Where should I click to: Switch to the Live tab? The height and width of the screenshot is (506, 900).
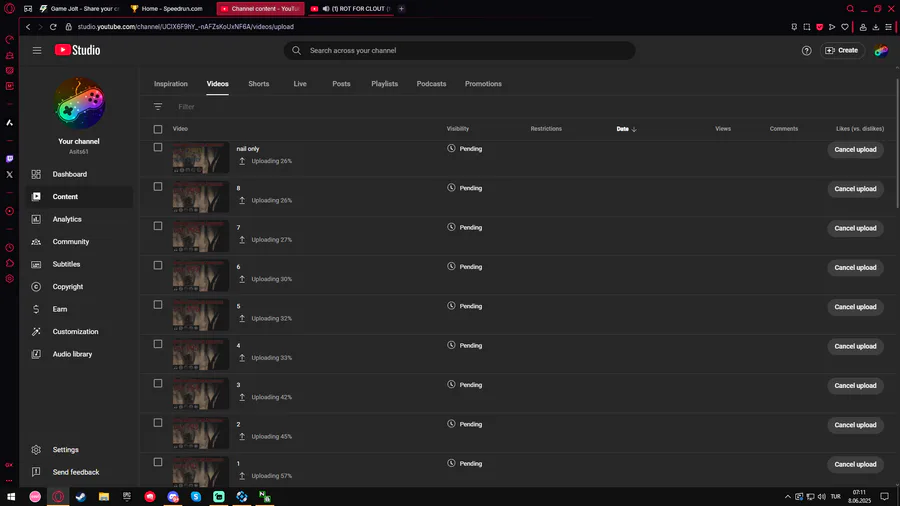tap(300, 84)
